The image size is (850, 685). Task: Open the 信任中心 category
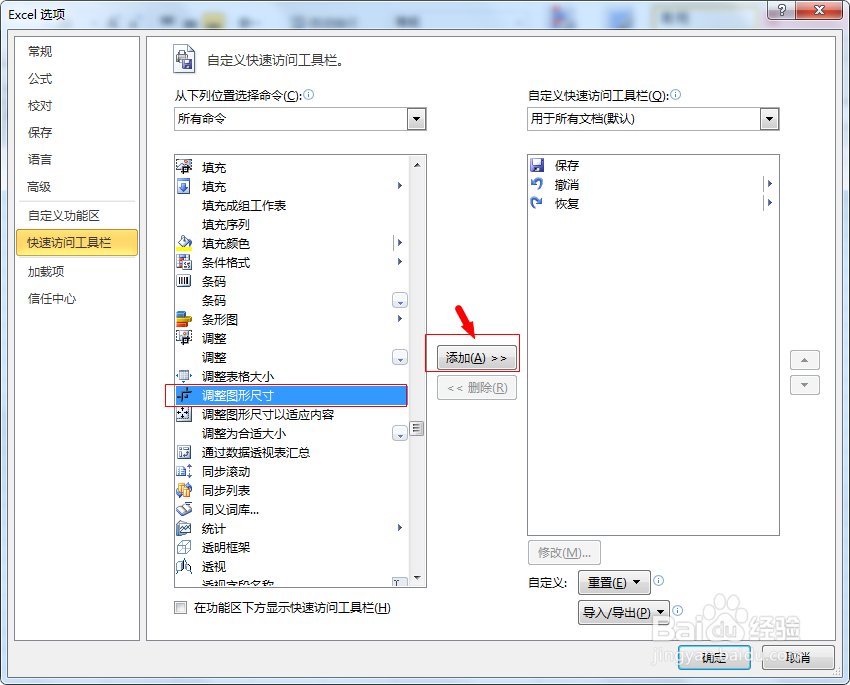coord(52,299)
